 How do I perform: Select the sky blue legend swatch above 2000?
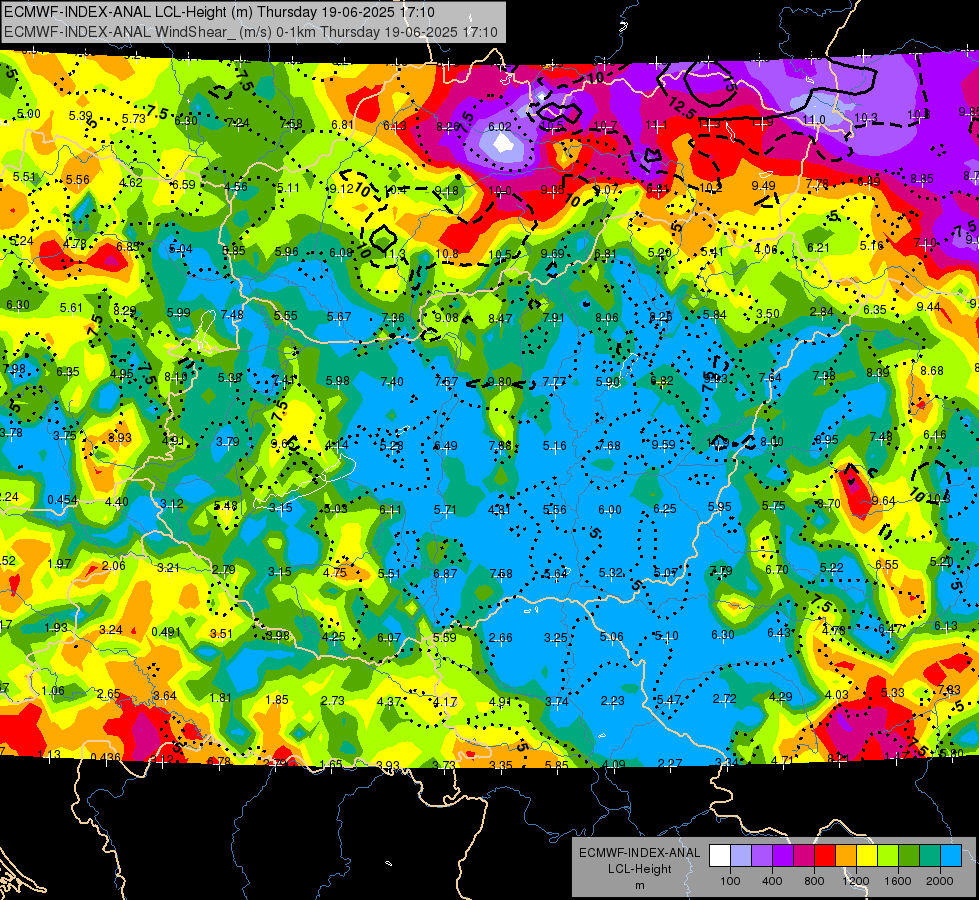pyautogui.click(x=951, y=855)
